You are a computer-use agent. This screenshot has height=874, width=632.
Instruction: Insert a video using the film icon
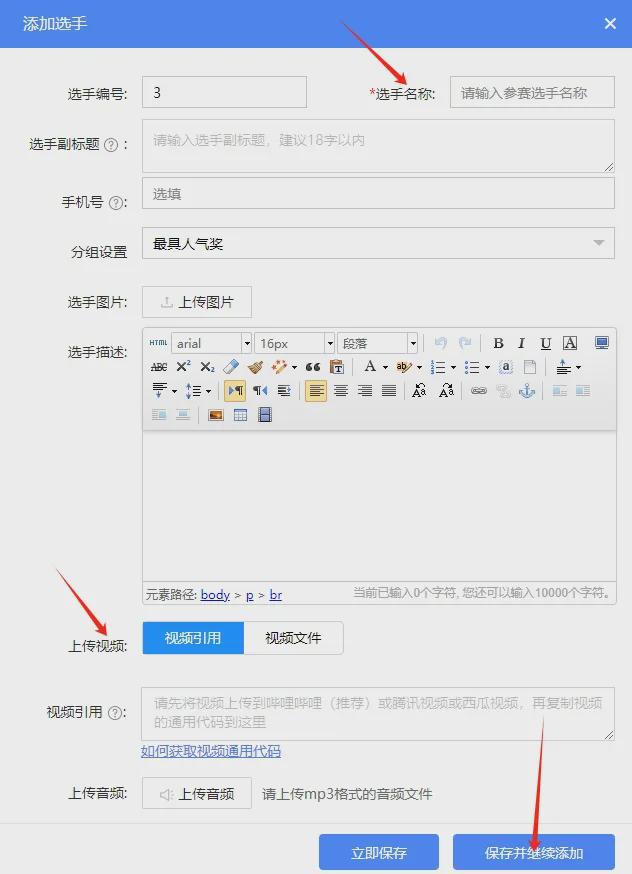pos(265,415)
